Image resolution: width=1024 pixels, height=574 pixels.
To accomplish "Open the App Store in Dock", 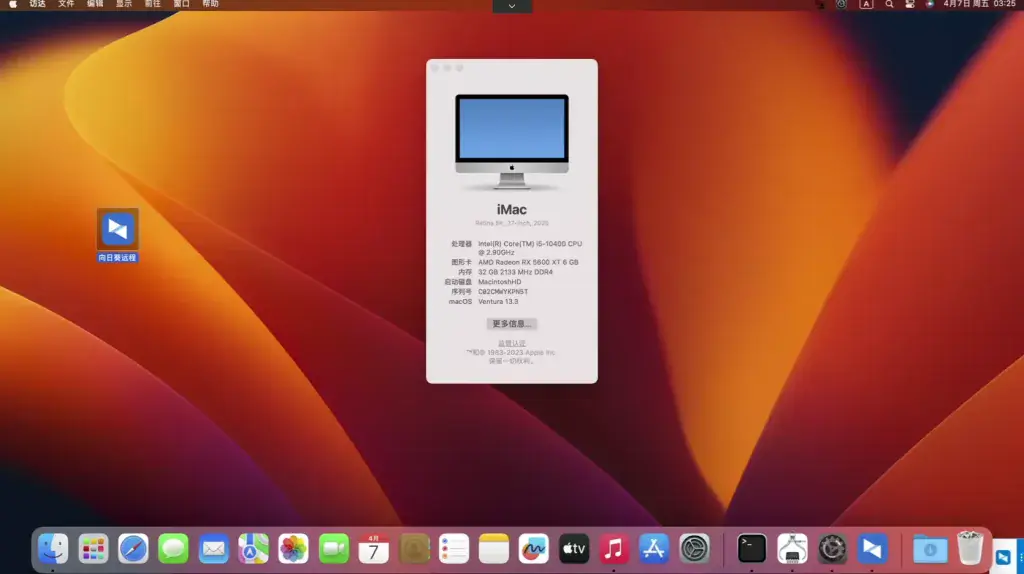I will [654, 549].
